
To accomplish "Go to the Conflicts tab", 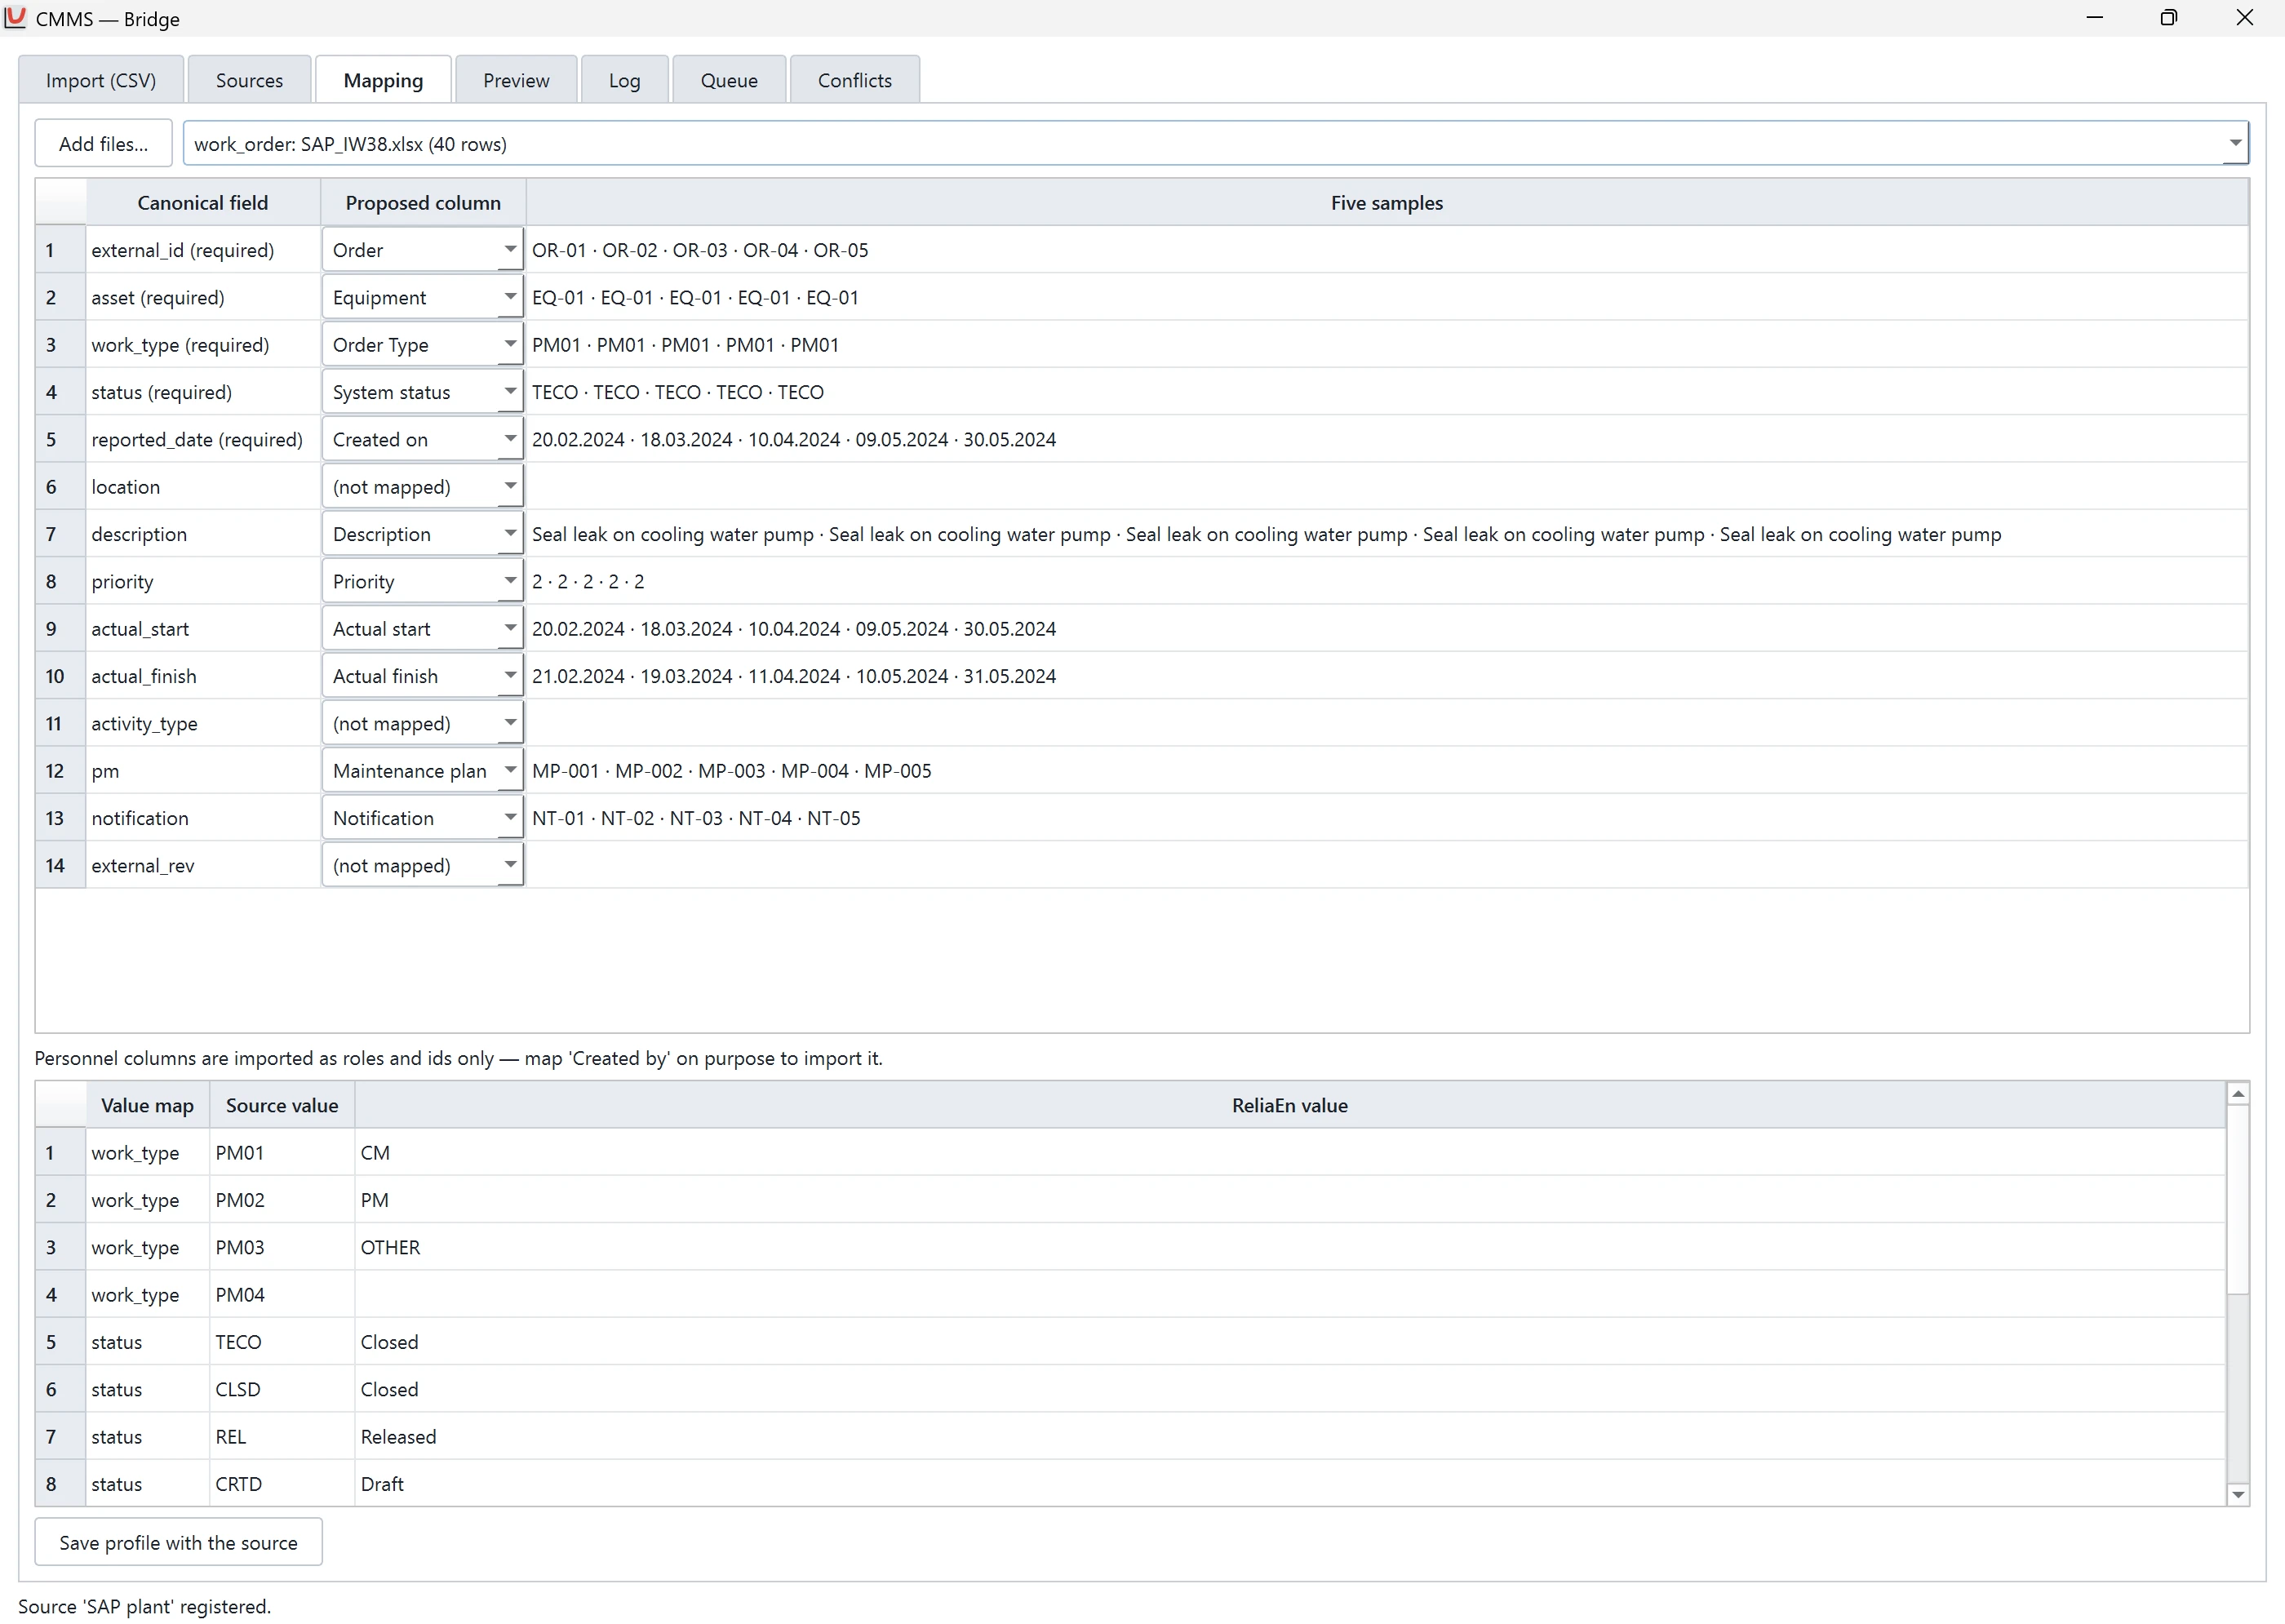I will click(854, 80).
